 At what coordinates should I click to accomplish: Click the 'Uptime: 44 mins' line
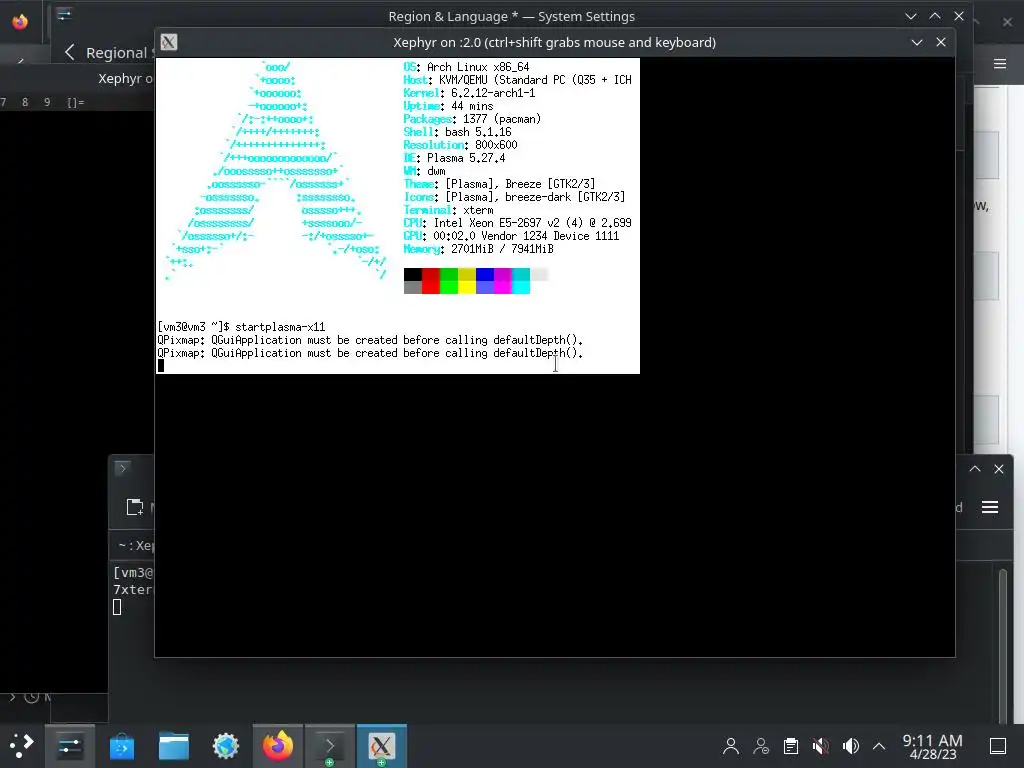point(448,106)
